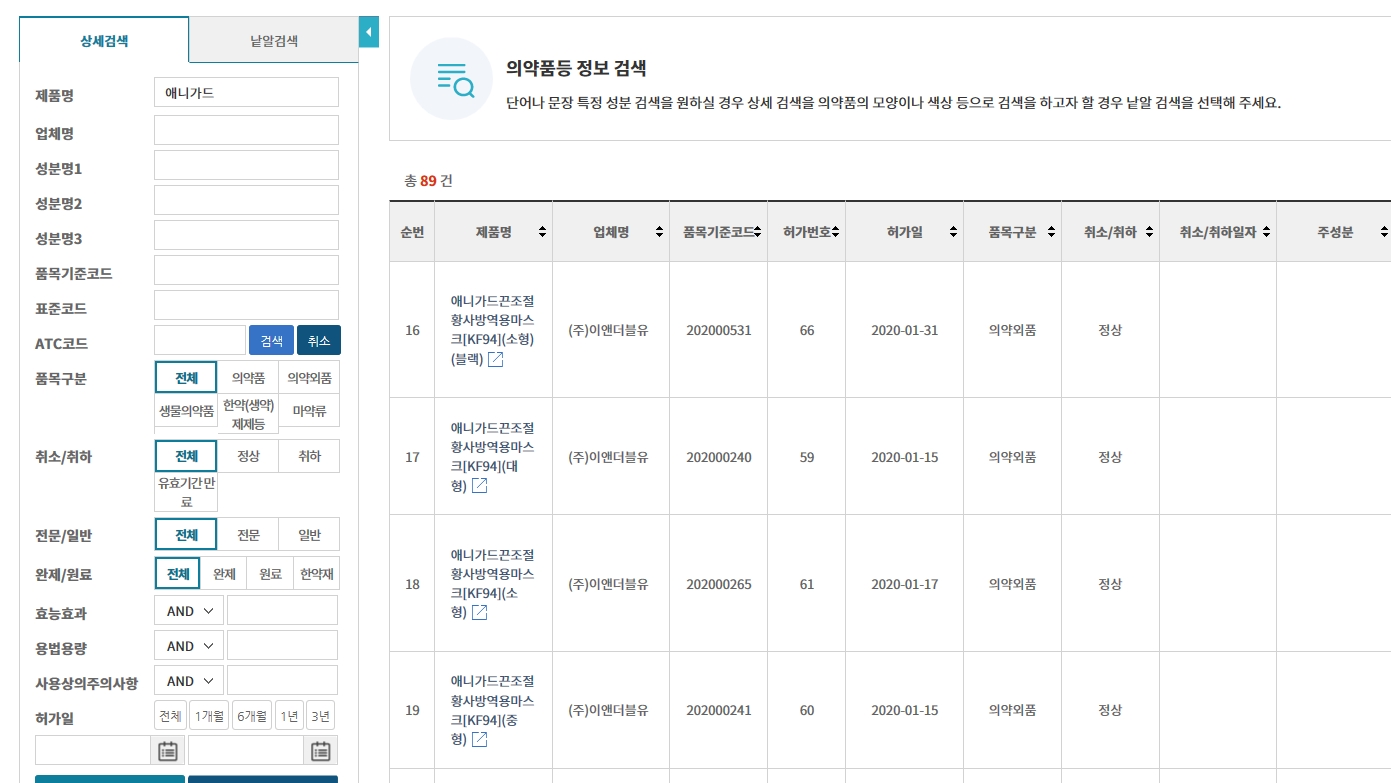Open 애니가드끈조절황사방역용마스크[KF94](대형) product link
The width and height of the screenshot is (1391, 783).
(492, 457)
